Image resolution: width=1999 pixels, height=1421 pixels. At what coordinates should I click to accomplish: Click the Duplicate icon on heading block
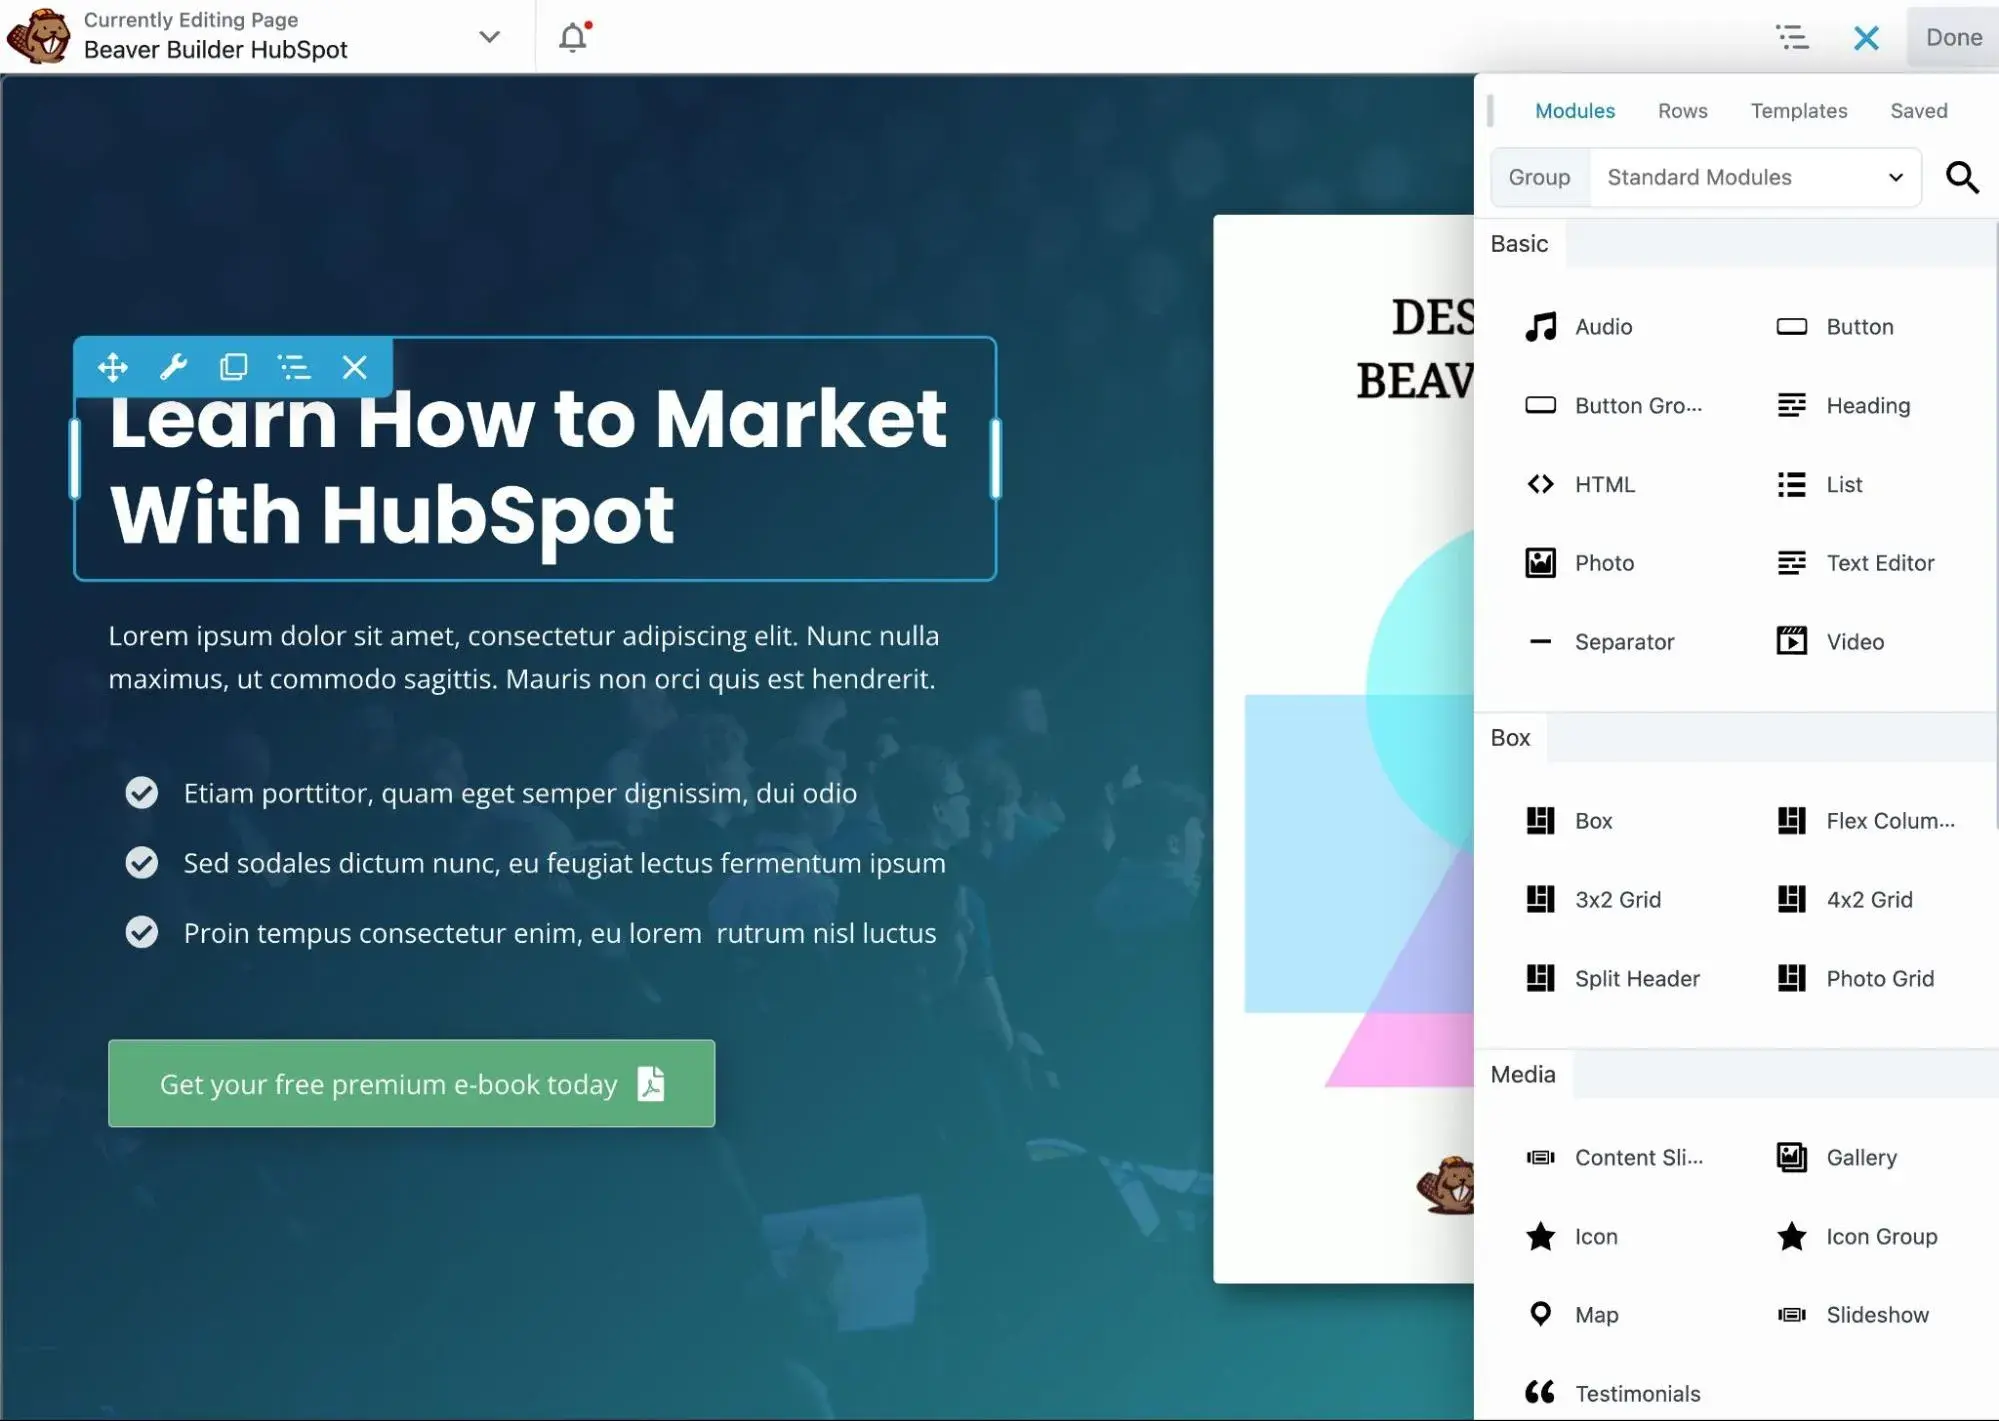[x=232, y=364]
